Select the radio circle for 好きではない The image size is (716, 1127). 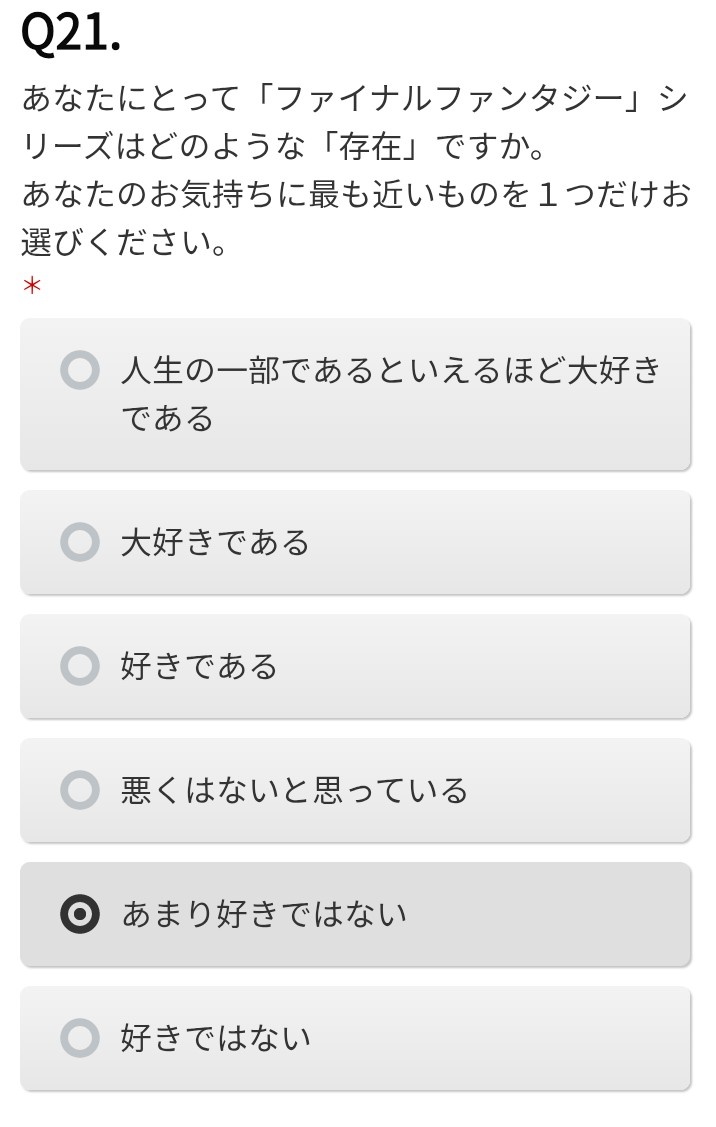[80, 1038]
